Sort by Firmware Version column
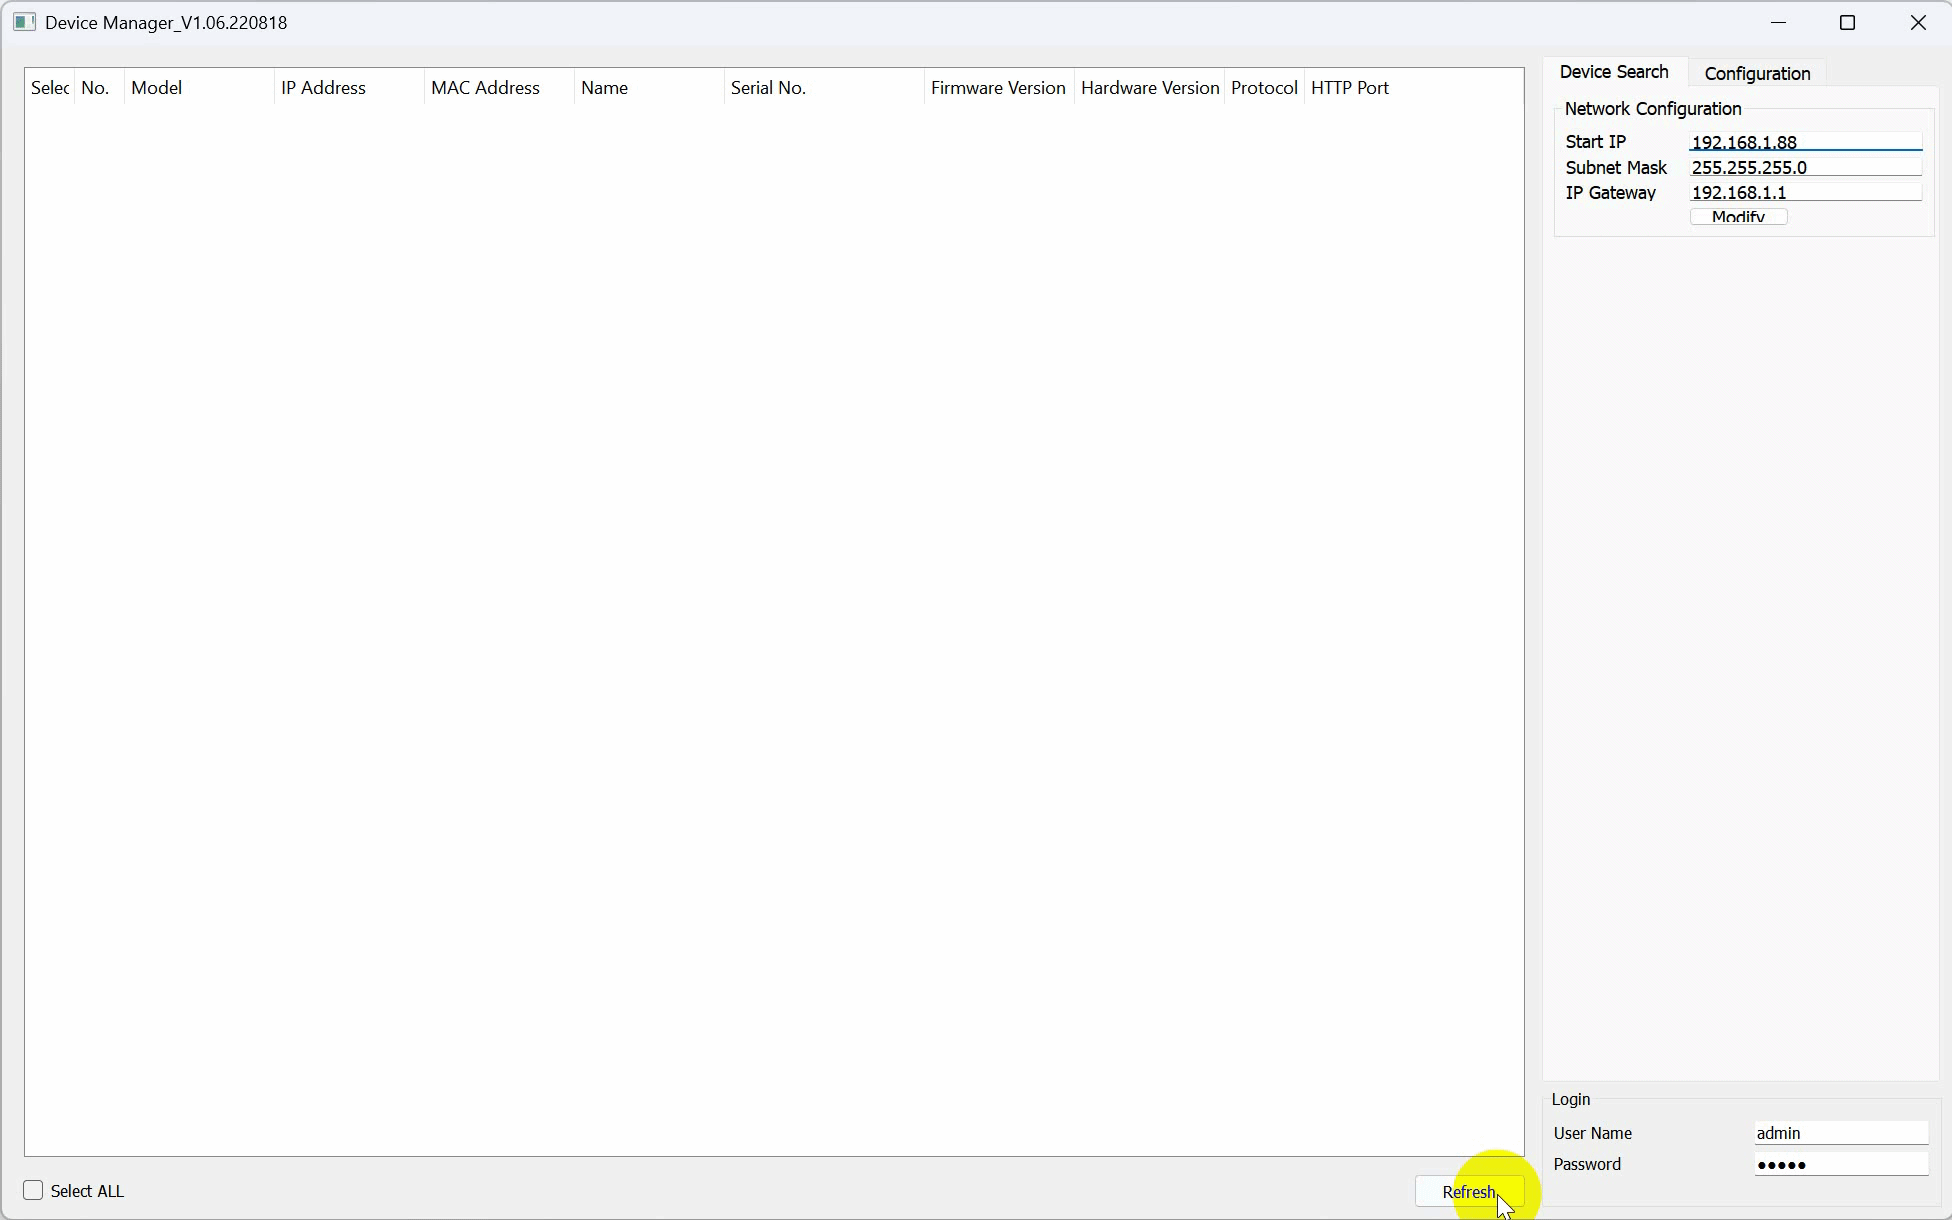The height and width of the screenshot is (1220, 1952). click(x=997, y=88)
